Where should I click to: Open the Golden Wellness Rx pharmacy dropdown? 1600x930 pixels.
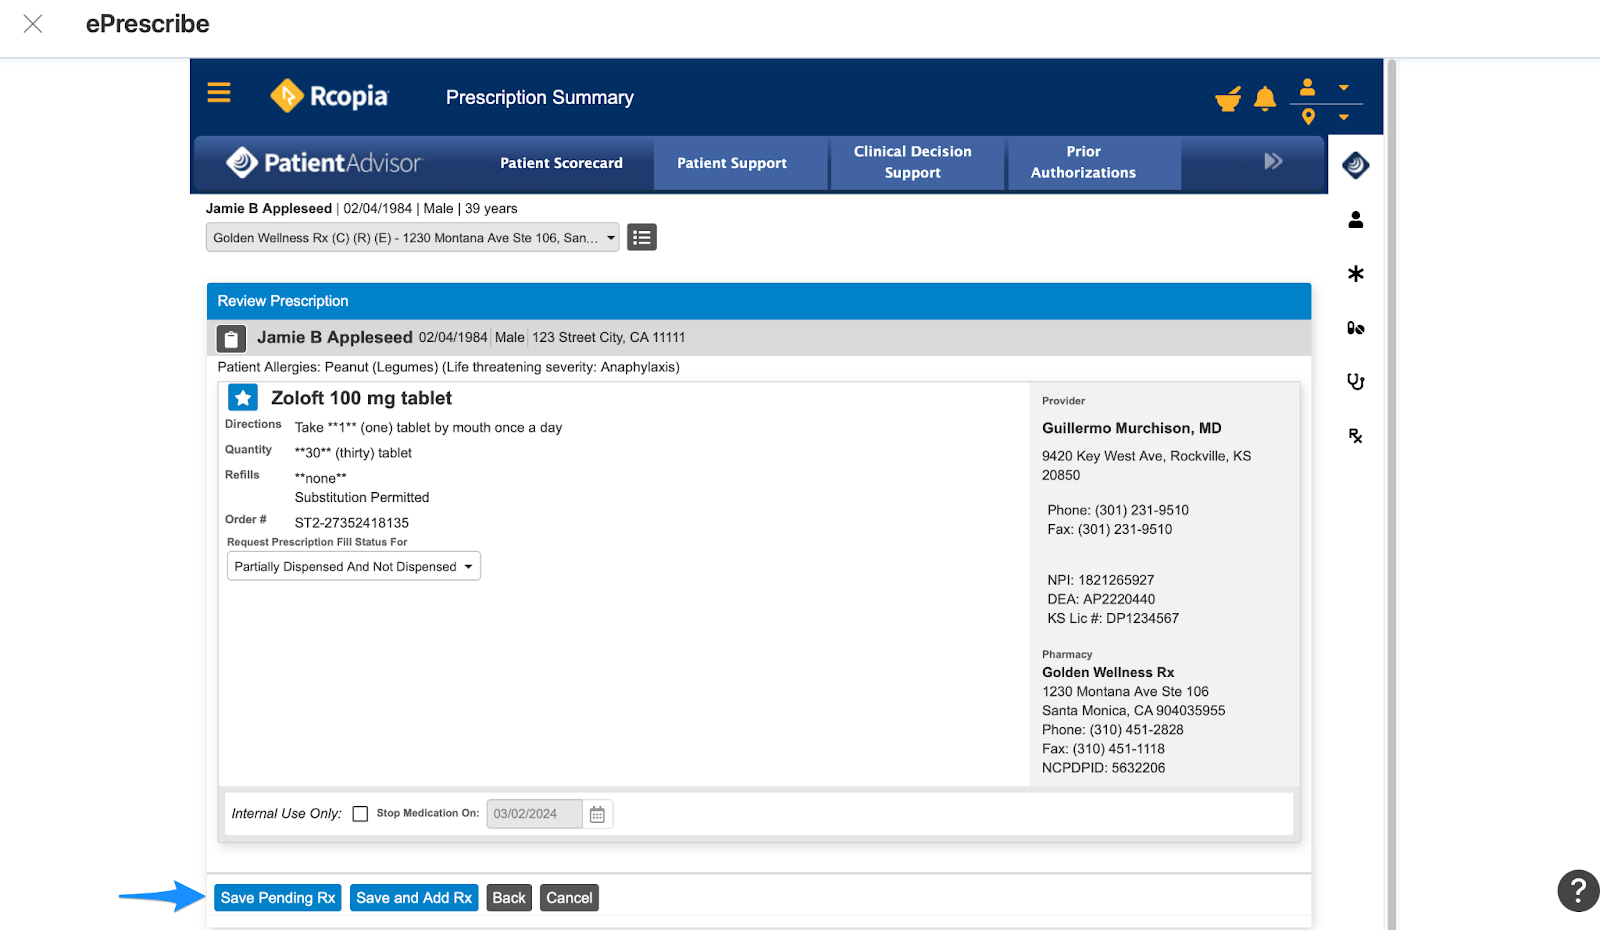pos(412,237)
